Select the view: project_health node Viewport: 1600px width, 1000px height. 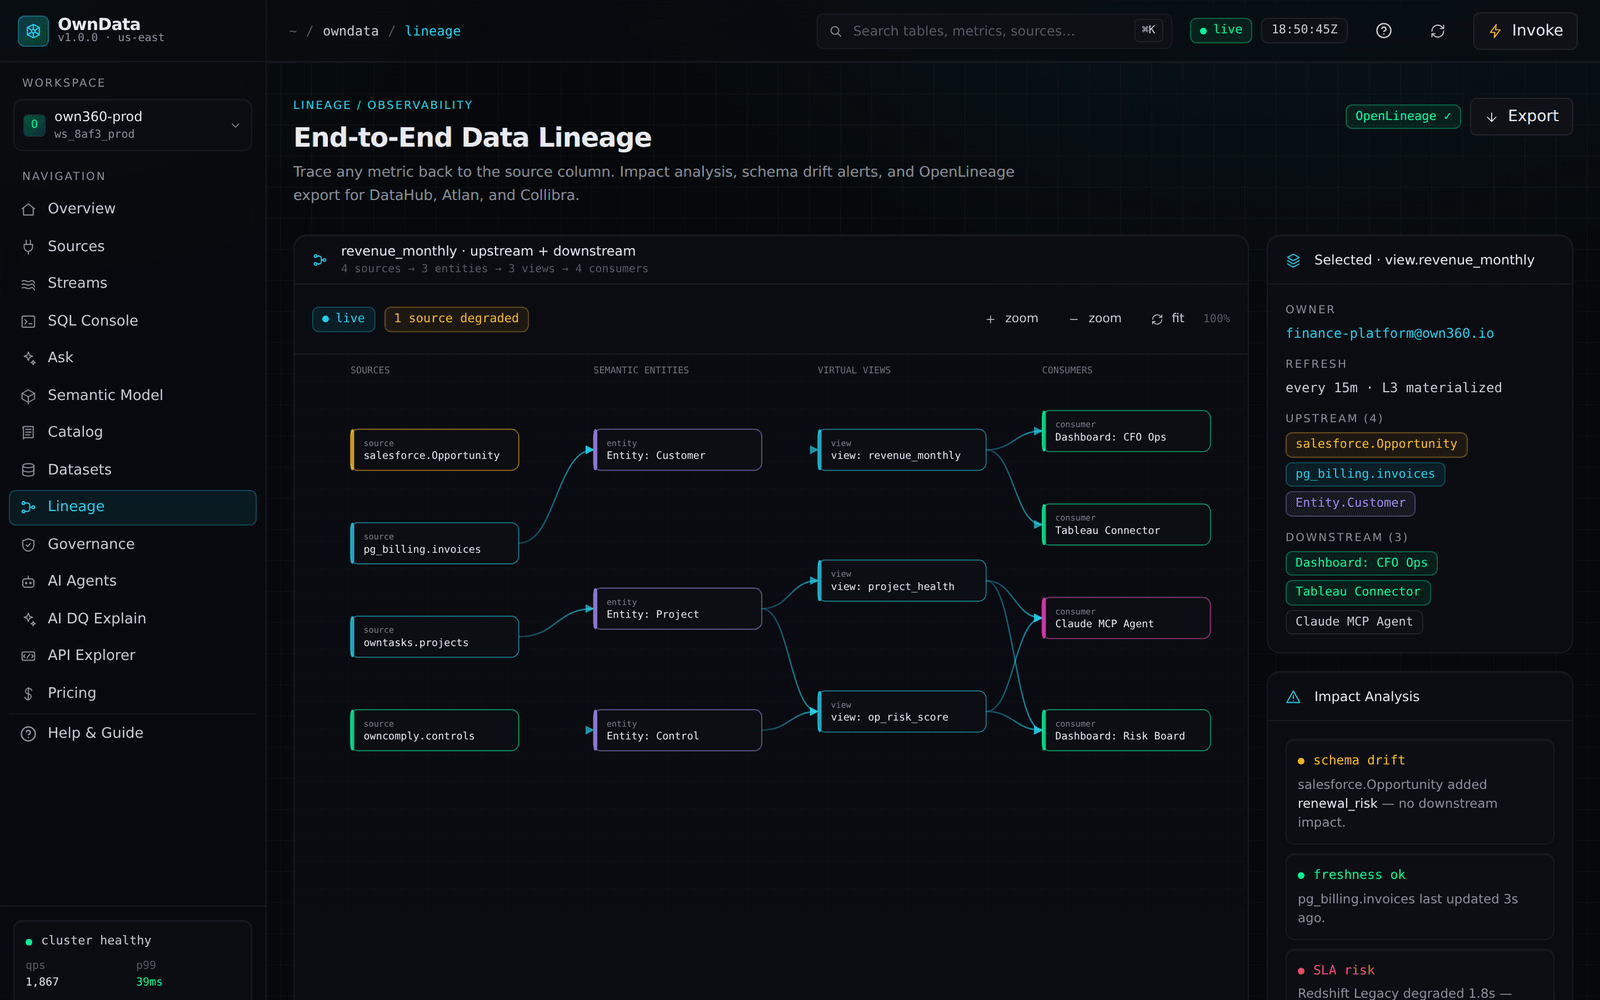(x=902, y=581)
